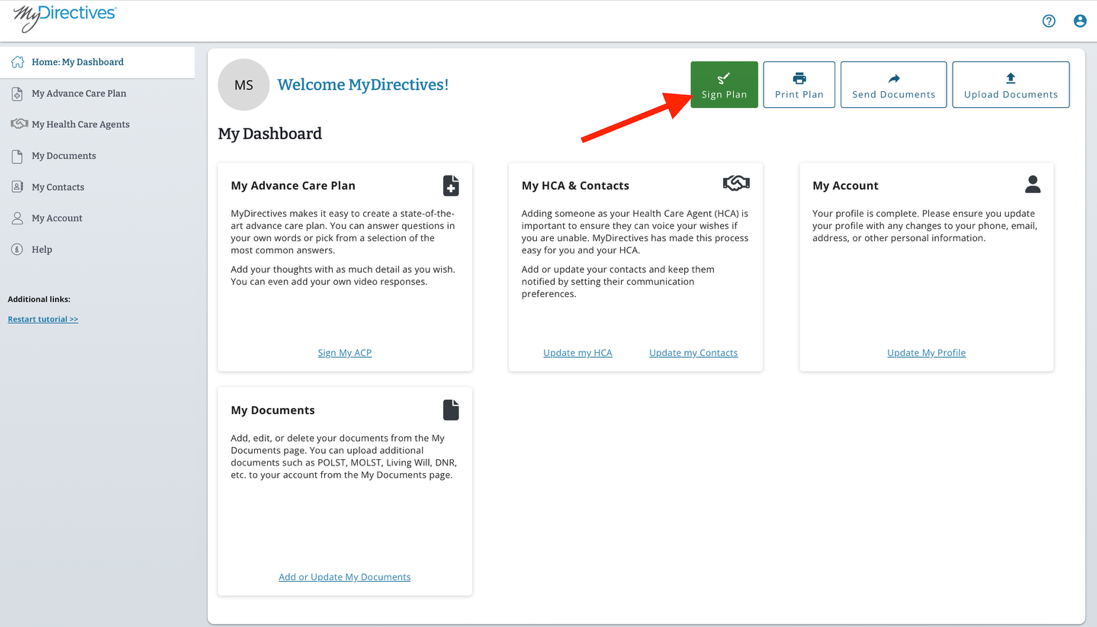Click the My HCA & Contacts card title

click(575, 185)
